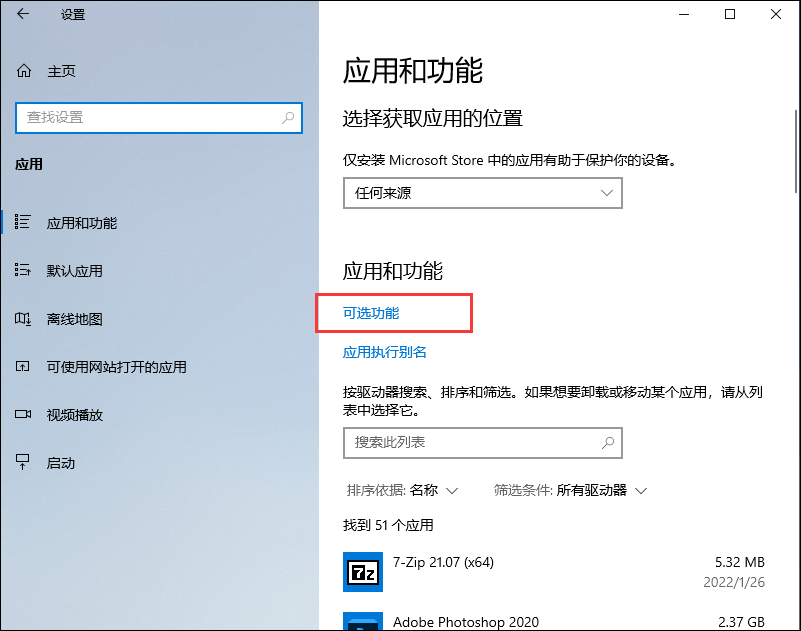This screenshot has width=801, height=631.
Task: Click the 7-Zip application icon
Action: click(363, 572)
